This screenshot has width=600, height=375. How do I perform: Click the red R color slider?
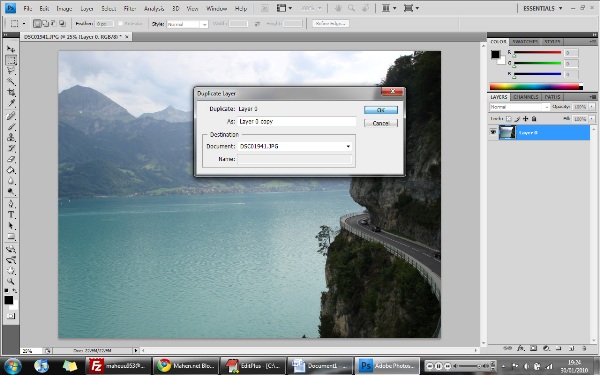(x=537, y=52)
